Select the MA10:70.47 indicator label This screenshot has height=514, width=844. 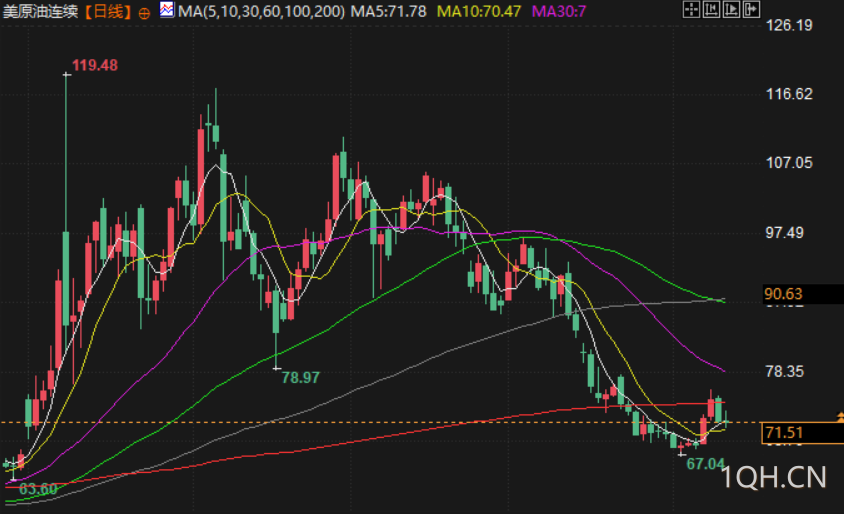click(x=479, y=11)
